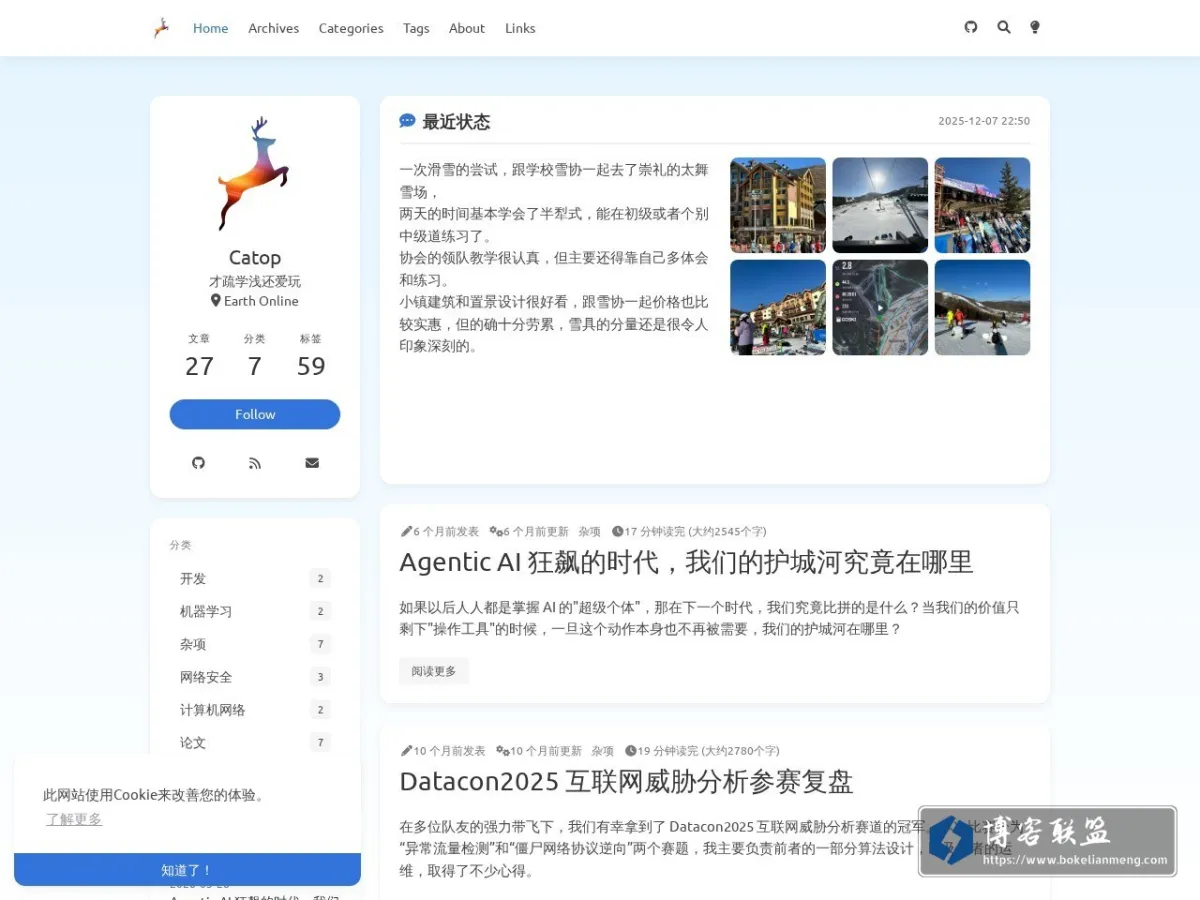
Task: Open the search icon in the navbar
Action: pyautogui.click(x=1003, y=27)
